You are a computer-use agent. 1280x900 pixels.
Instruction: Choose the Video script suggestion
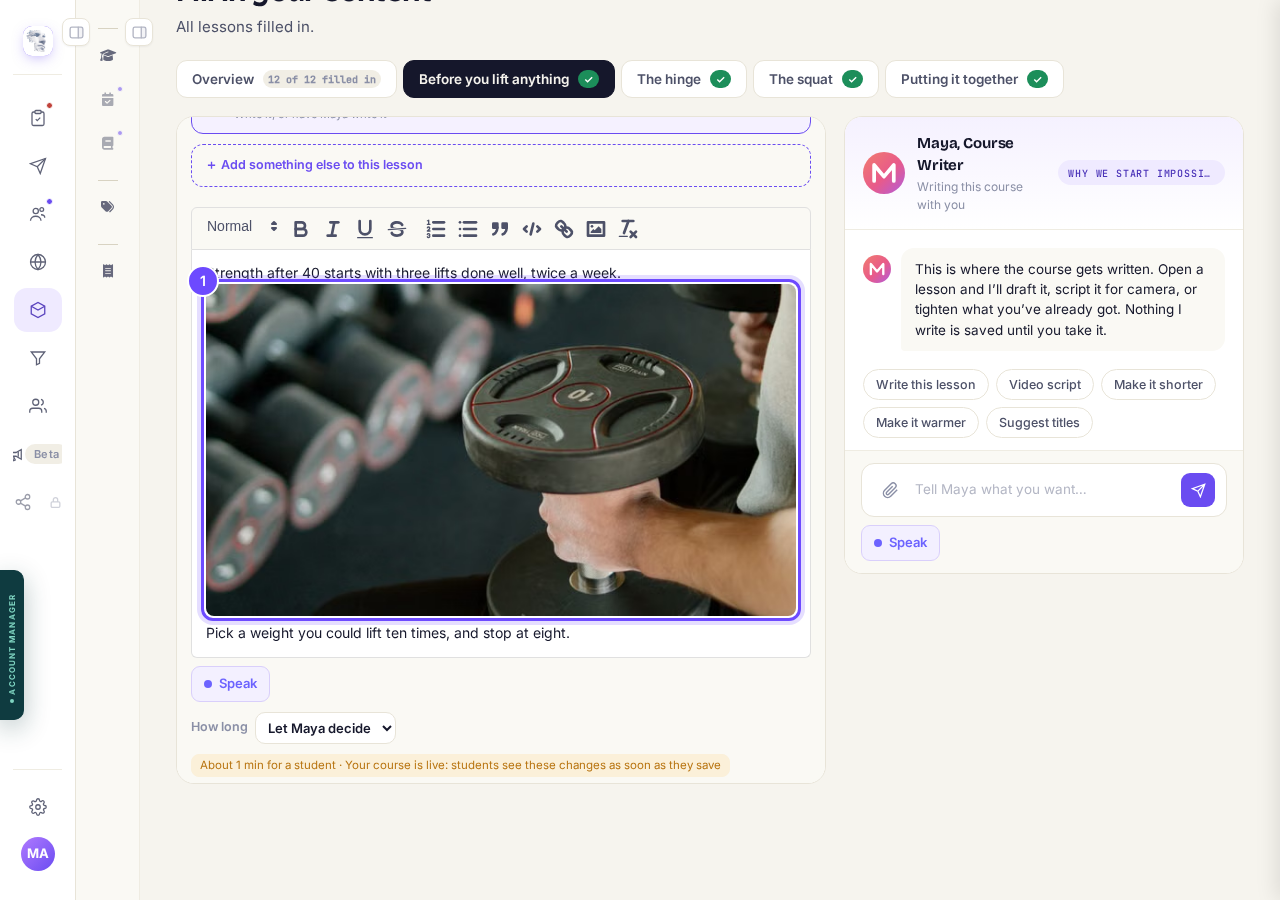[1045, 385]
